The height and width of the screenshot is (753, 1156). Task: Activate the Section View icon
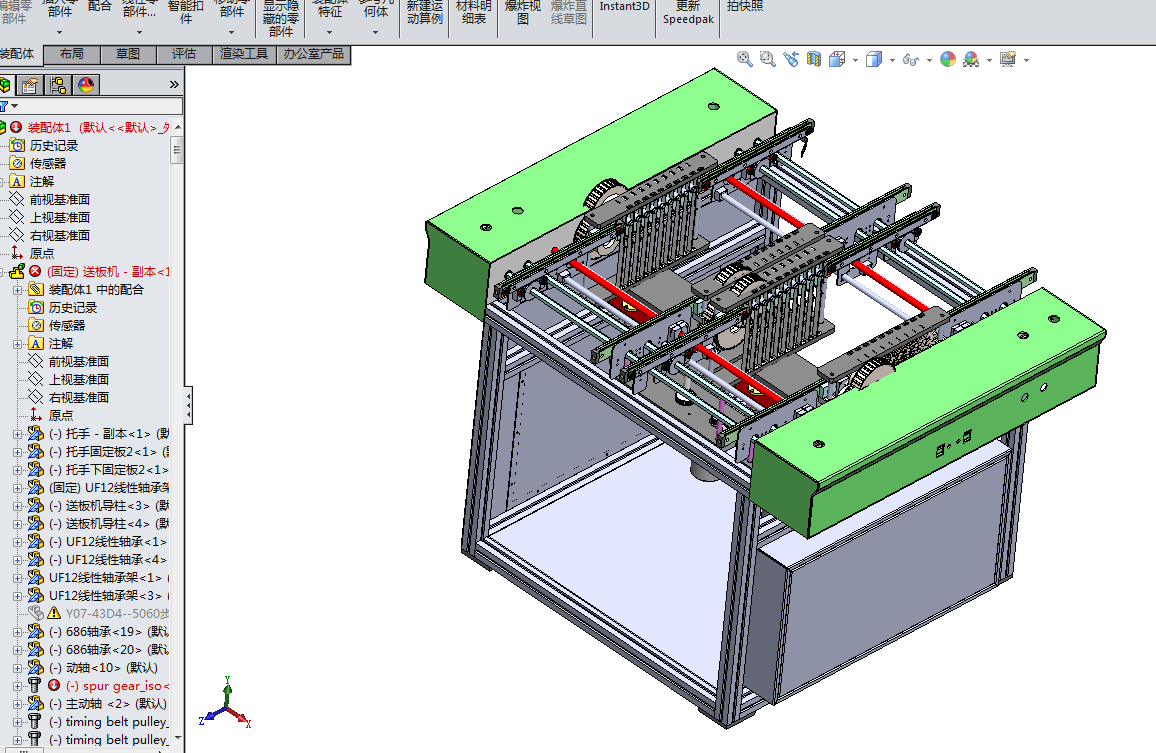[x=814, y=59]
